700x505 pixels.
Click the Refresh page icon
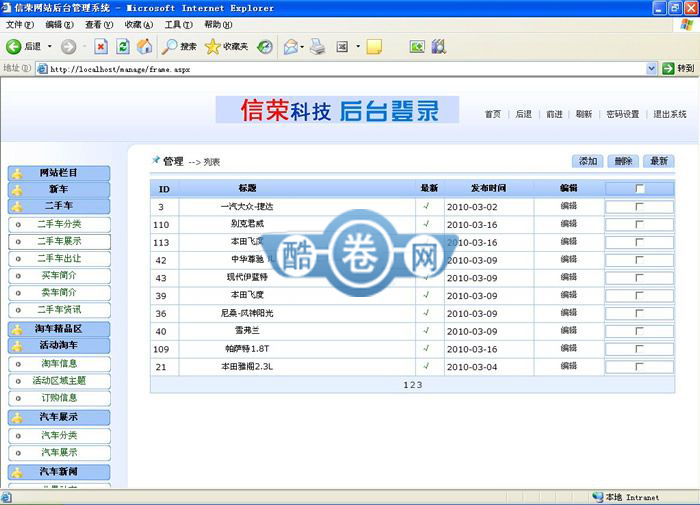click(x=123, y=46)
